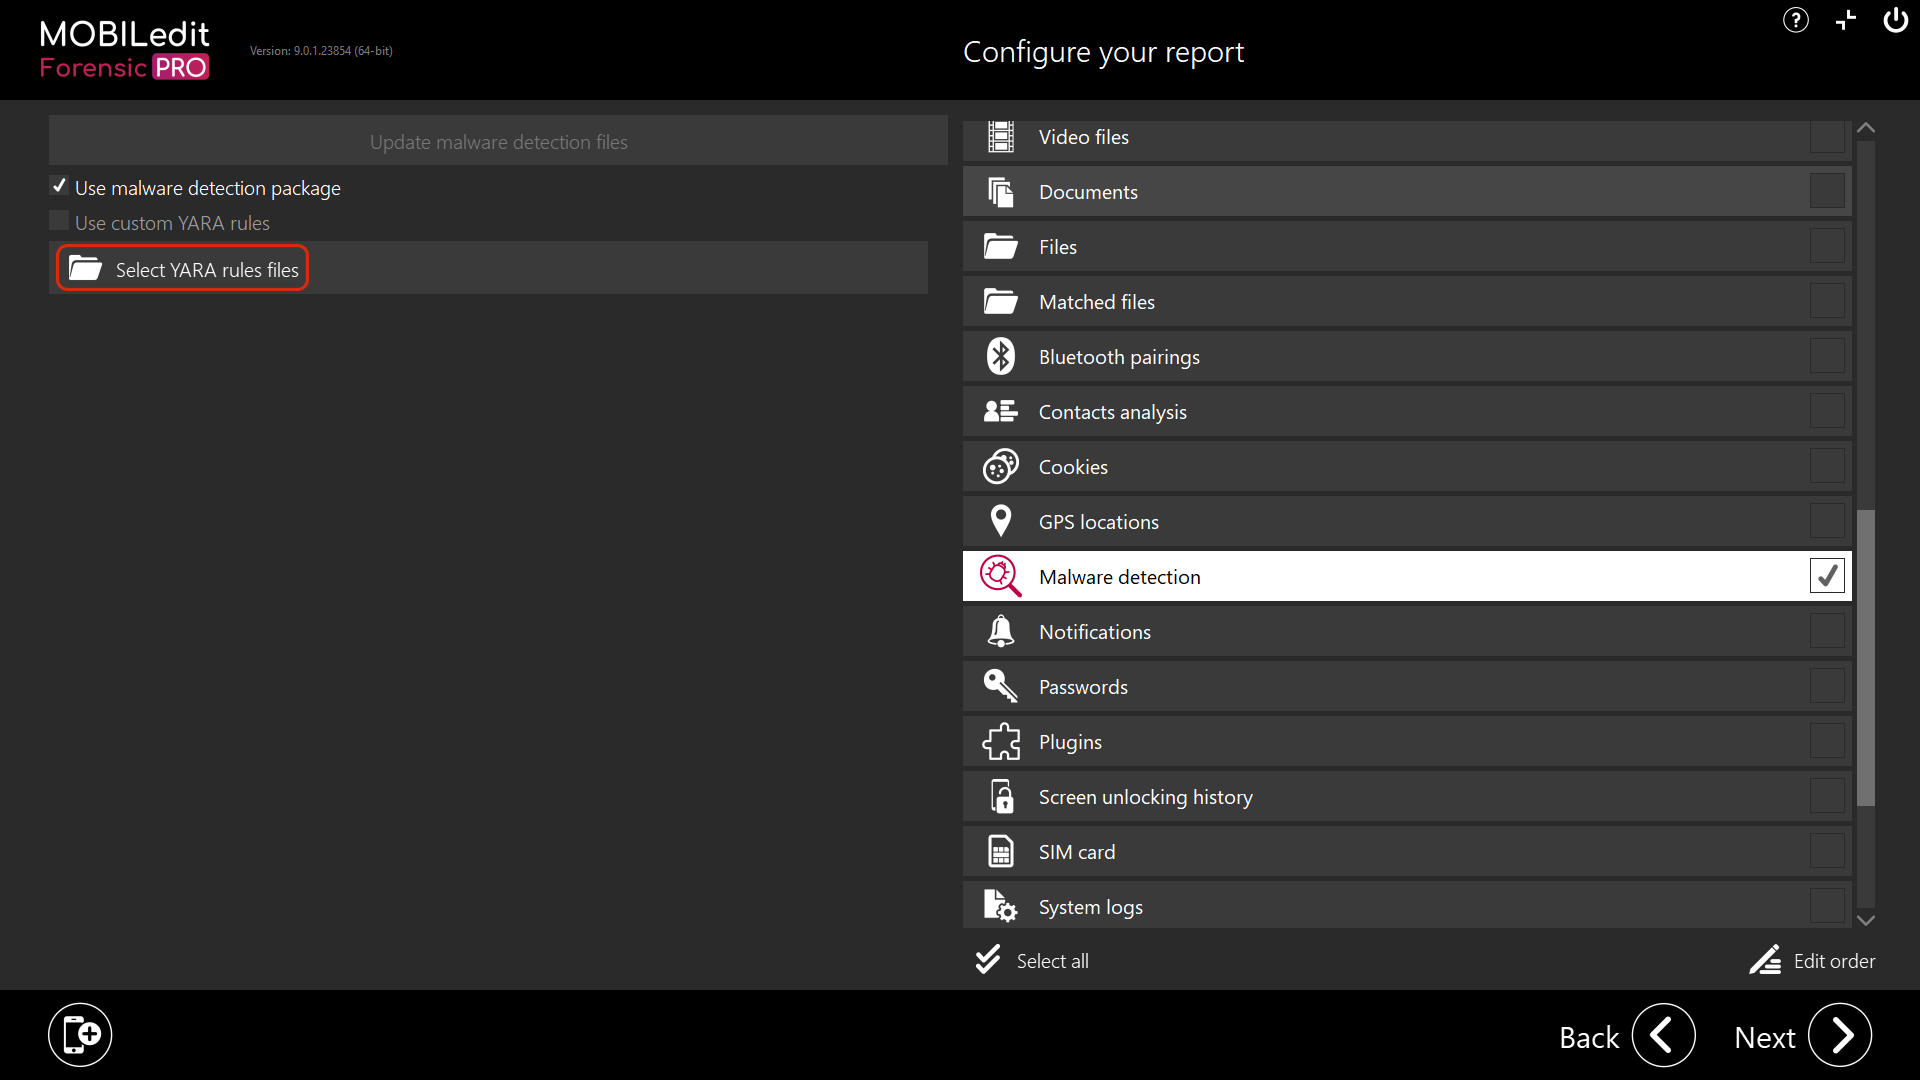Click the Edit order pencil icon
The height and width of the screenshot is (1080, 1920).
point(1765,960)
